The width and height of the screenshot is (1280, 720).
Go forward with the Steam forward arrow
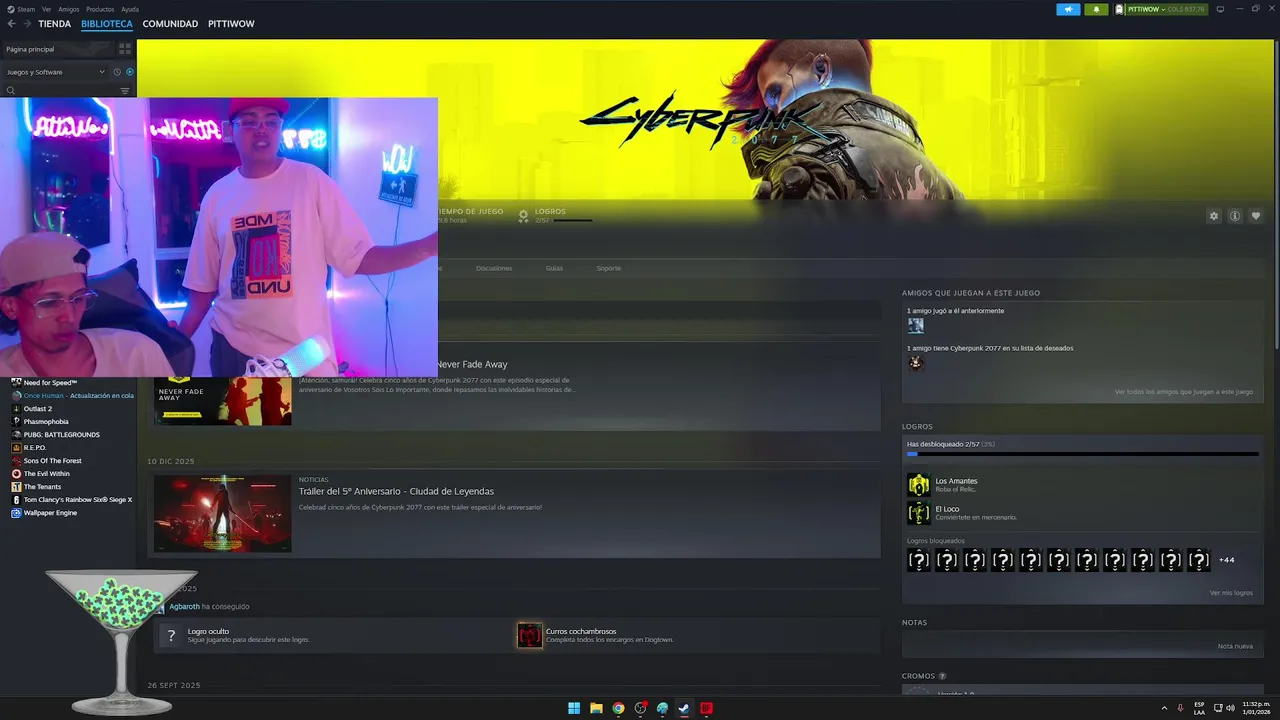[25, 24]
